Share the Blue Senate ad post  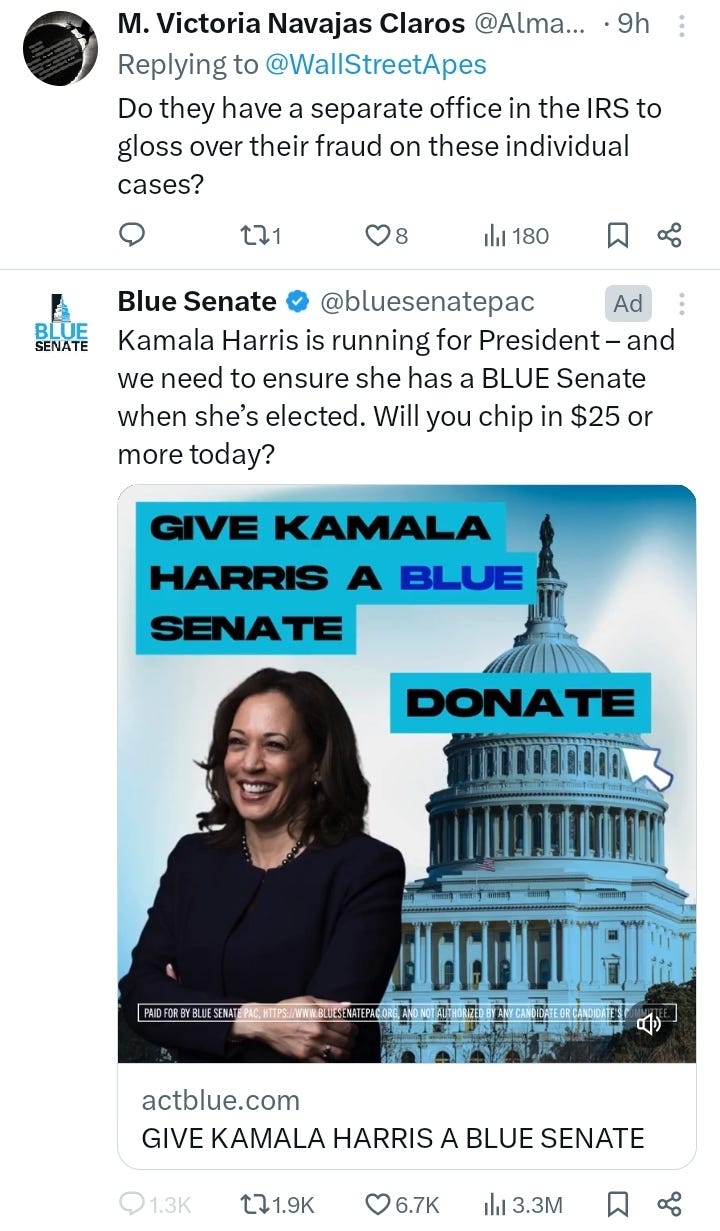(x=669, y=1204)
